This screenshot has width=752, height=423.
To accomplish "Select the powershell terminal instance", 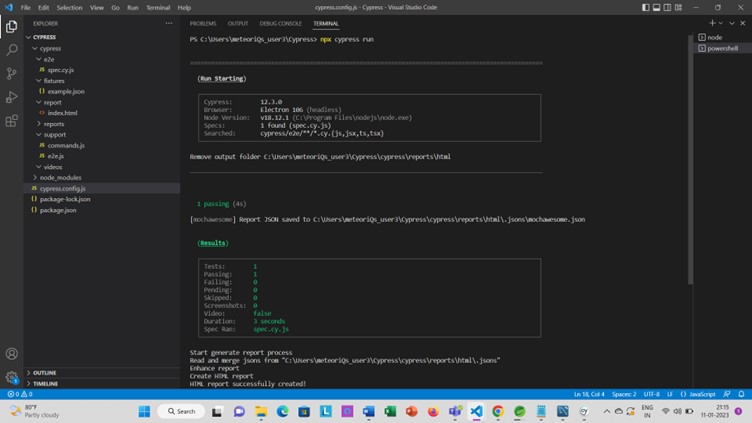I will click(722, 48).
